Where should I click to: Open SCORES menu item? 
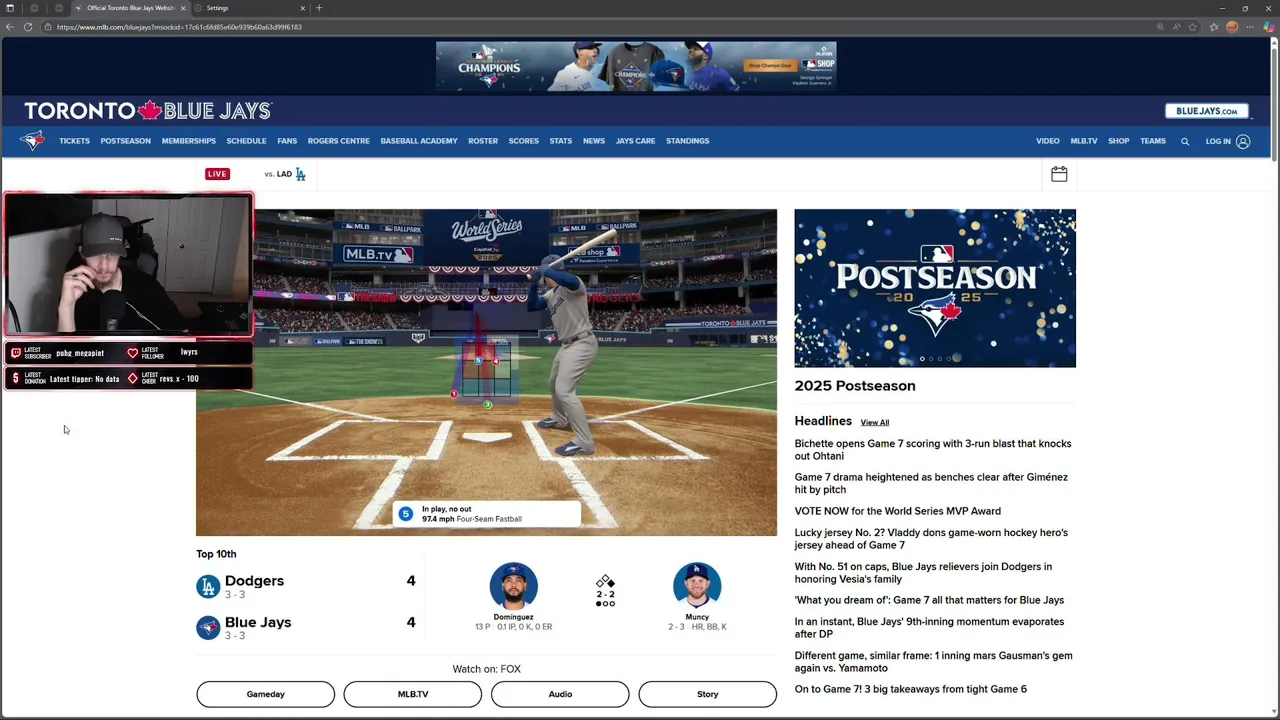click(523, 141)
